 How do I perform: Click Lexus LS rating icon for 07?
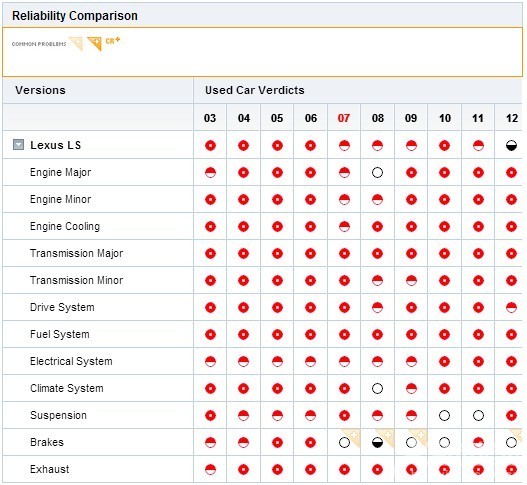click(344, 146)
